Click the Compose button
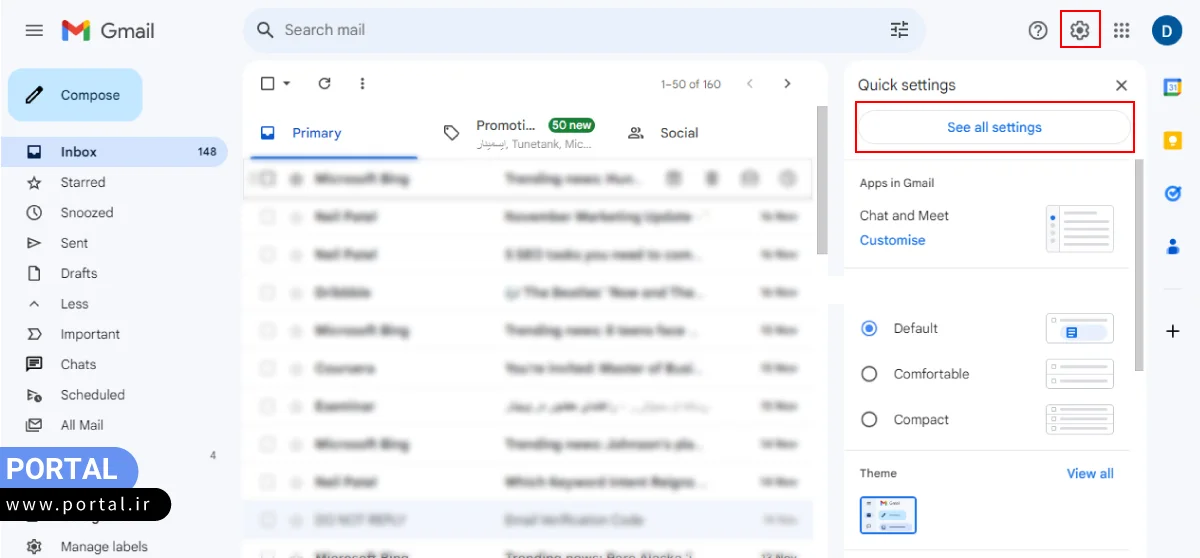 click(76, 95)
